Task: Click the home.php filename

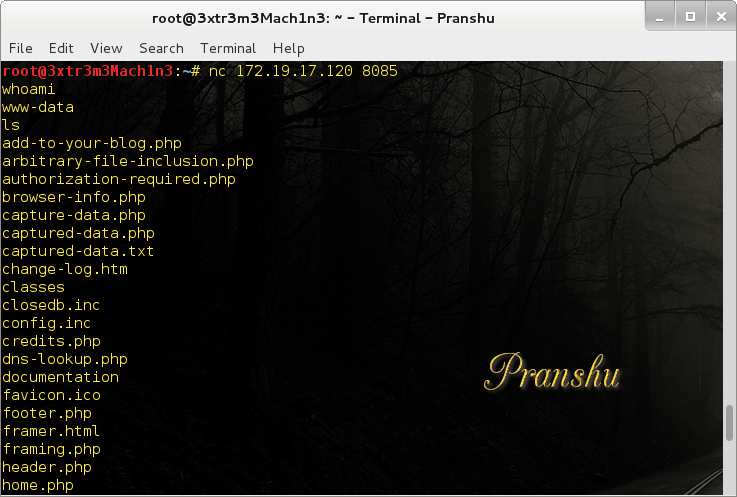Action: [38, 485]
